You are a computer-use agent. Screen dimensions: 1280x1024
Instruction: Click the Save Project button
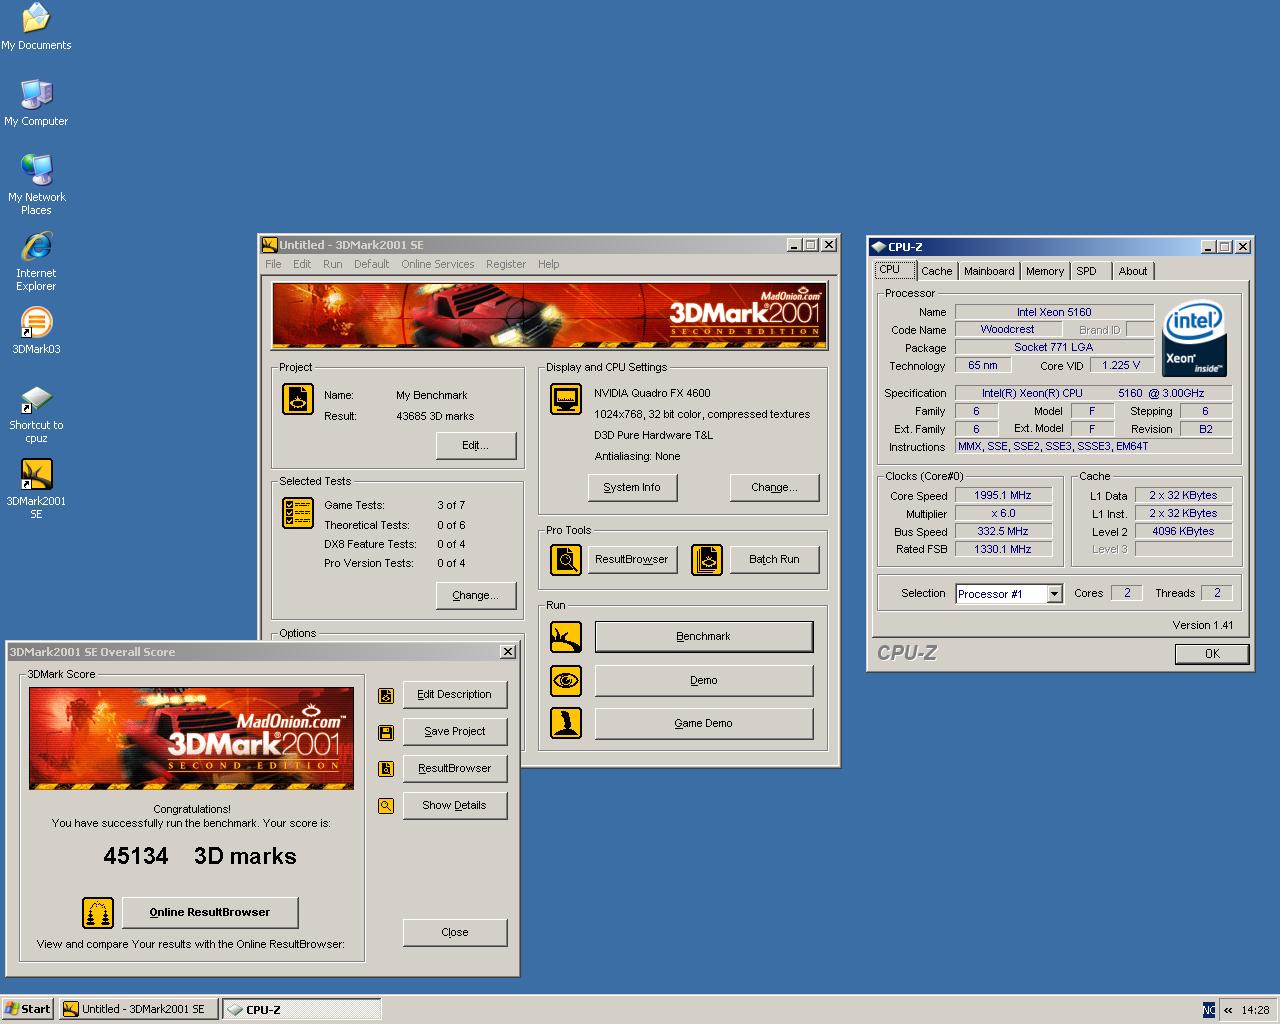(455, 731)
